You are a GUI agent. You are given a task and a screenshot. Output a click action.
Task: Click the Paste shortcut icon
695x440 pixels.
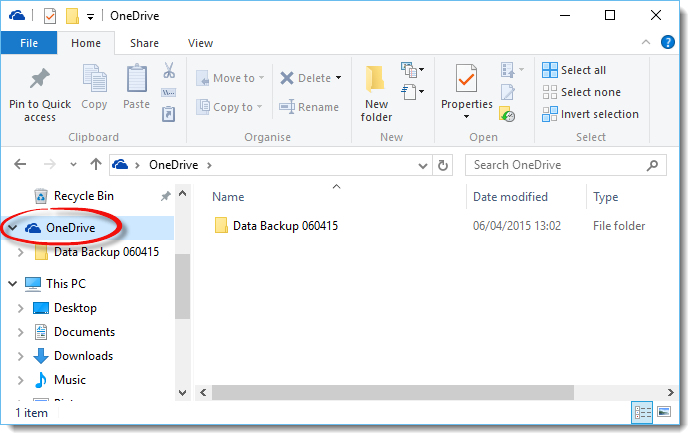[x=168, y=114]
